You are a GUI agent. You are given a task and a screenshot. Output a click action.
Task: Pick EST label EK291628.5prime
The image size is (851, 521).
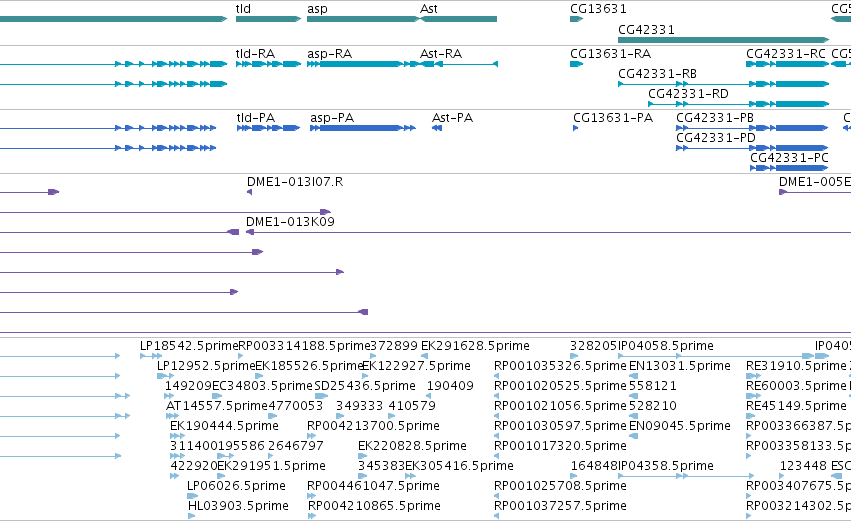click(x=475, y=346)
